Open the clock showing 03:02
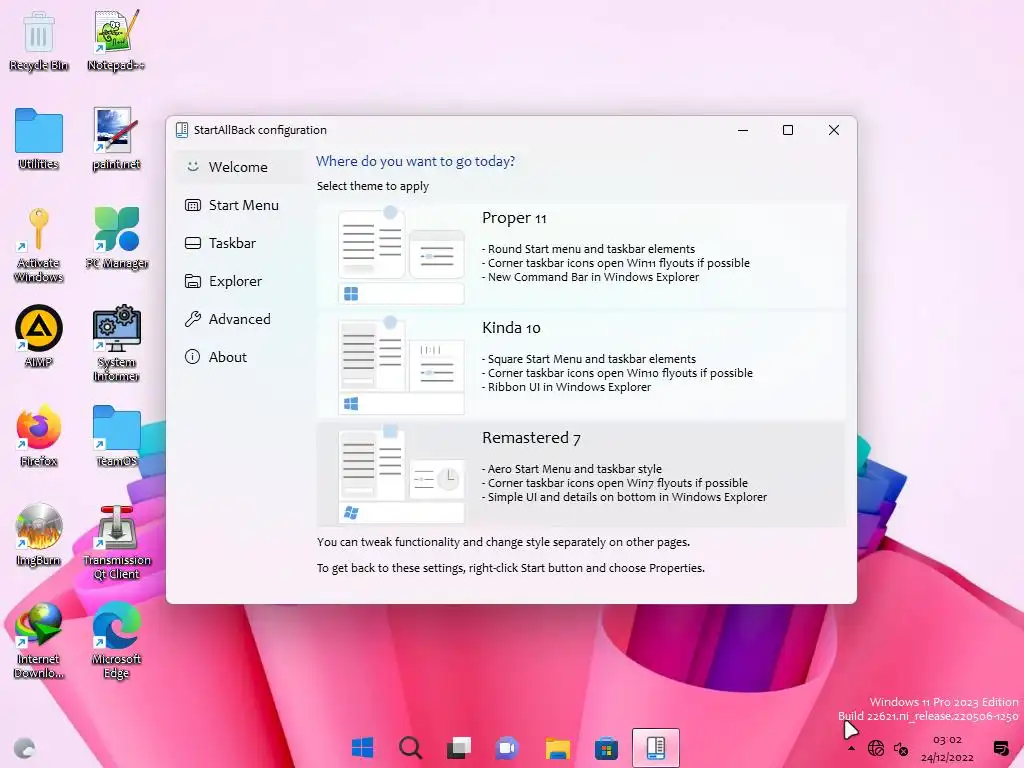The width and height of the screenshot is (1024, 768). [x=947, y=748]
